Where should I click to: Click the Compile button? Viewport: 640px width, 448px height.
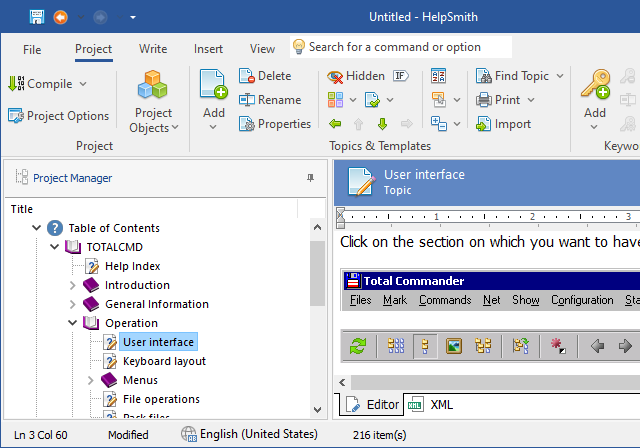(40, 84)
